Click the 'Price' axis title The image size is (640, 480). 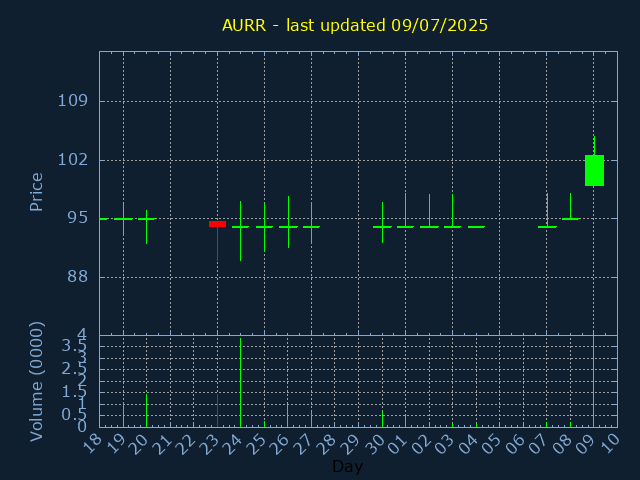pyautogui.click(x=36, y=192)
